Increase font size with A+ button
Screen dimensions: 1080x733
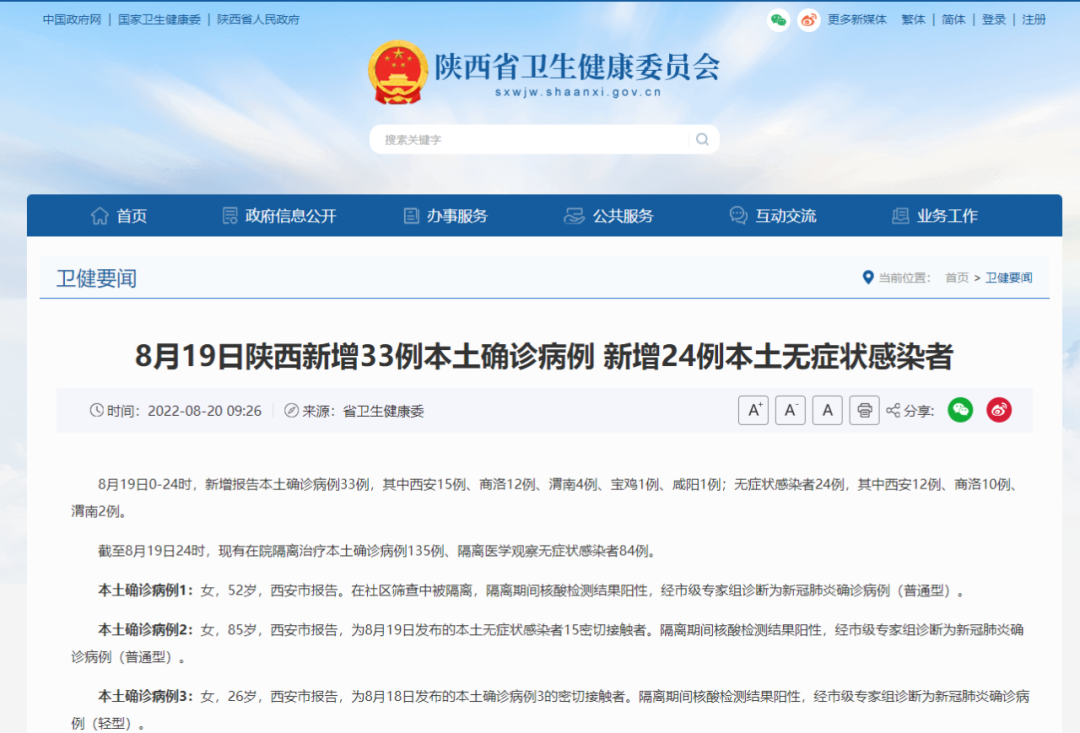(754, 411)
